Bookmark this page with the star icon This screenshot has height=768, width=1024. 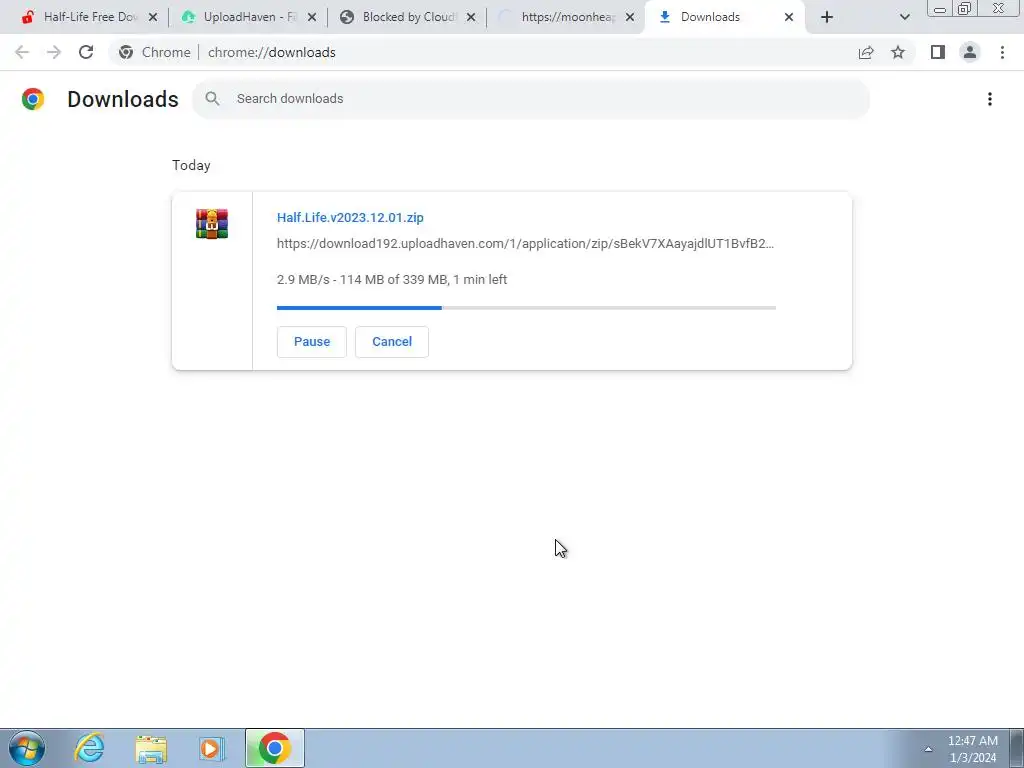click(x=898, y=52)
